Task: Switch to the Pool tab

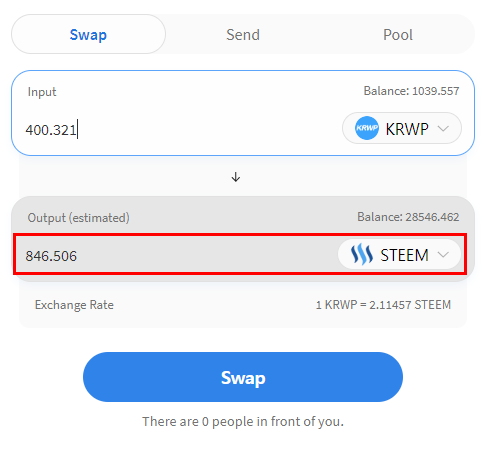Action: [x=398, y=35]
